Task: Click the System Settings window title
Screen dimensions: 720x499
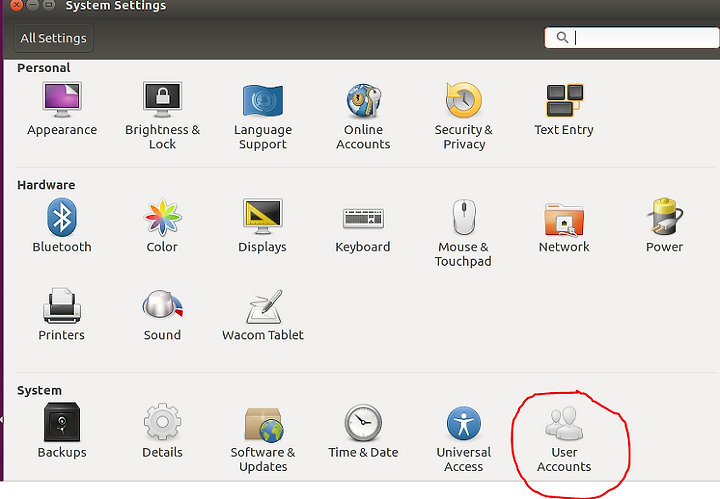Action: [x=116, y=6]
